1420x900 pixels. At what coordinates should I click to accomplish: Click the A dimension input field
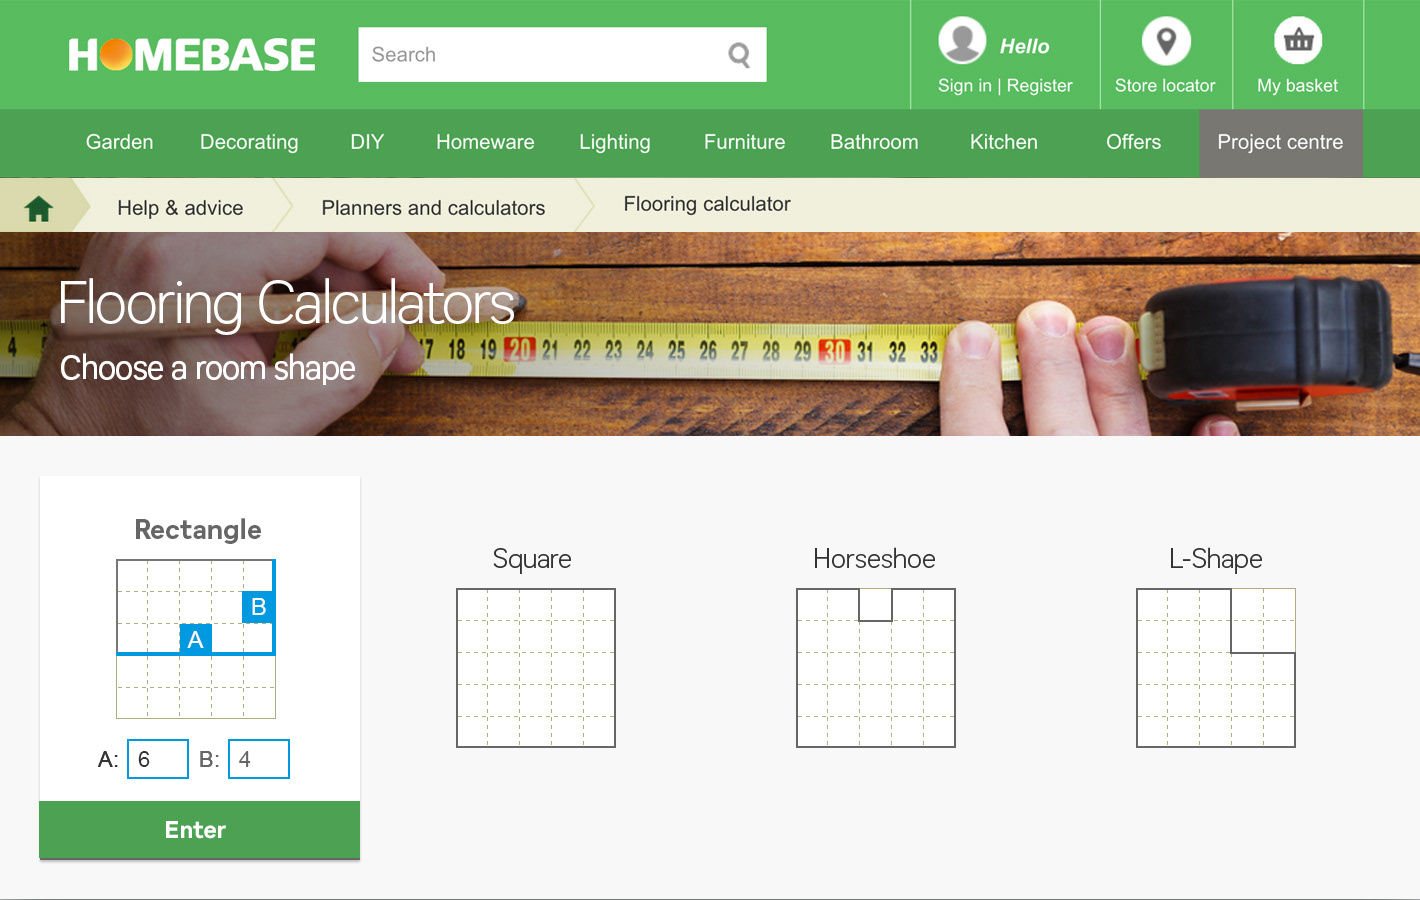(x=158, y=759)
